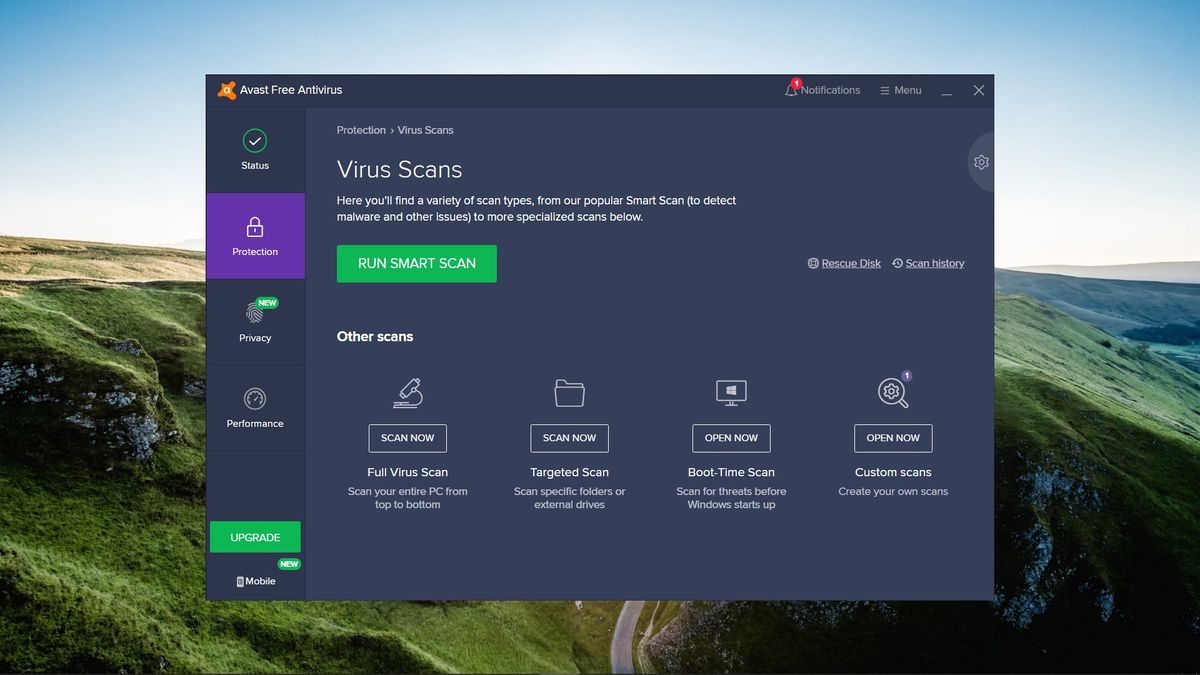Click 'Scan for threats before Windows starts up' text

point(731,498)
